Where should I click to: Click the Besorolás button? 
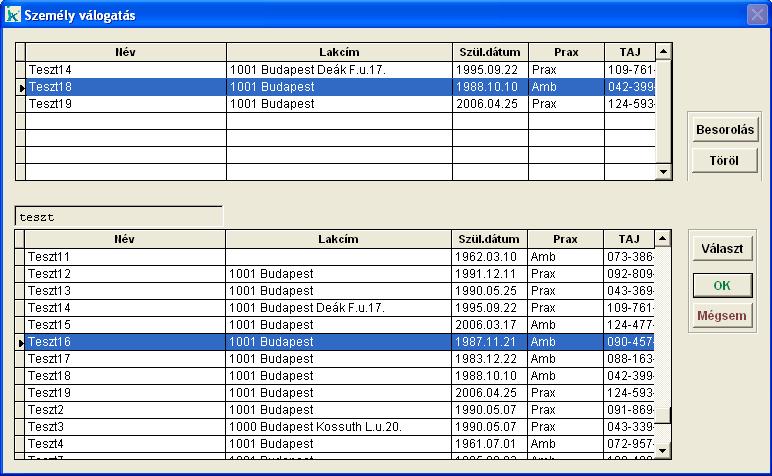click(x=725, y=130)
